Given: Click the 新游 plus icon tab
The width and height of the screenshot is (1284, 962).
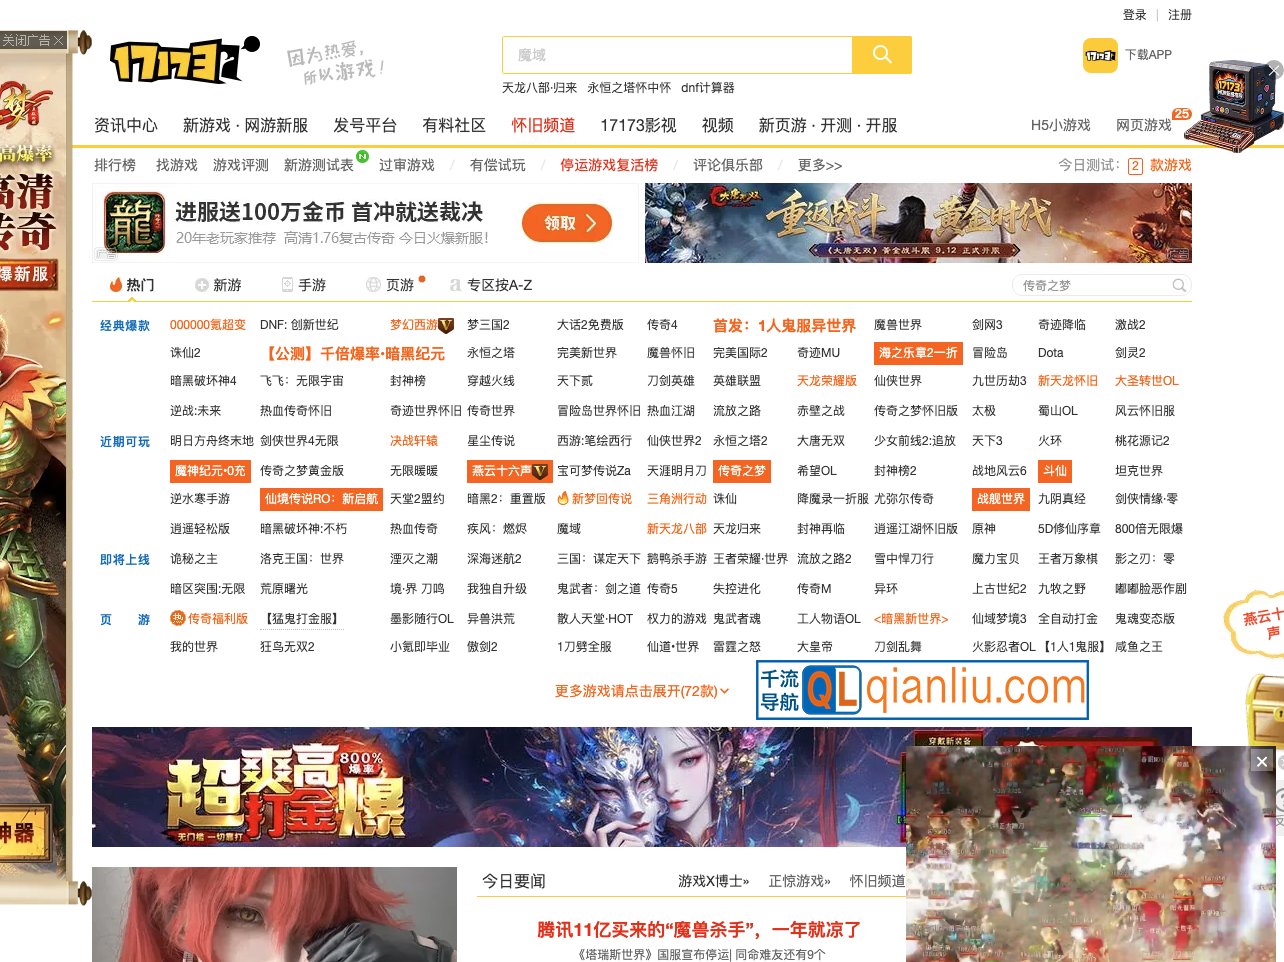Looking at the screenshot, I should click(x=203, y=285).
